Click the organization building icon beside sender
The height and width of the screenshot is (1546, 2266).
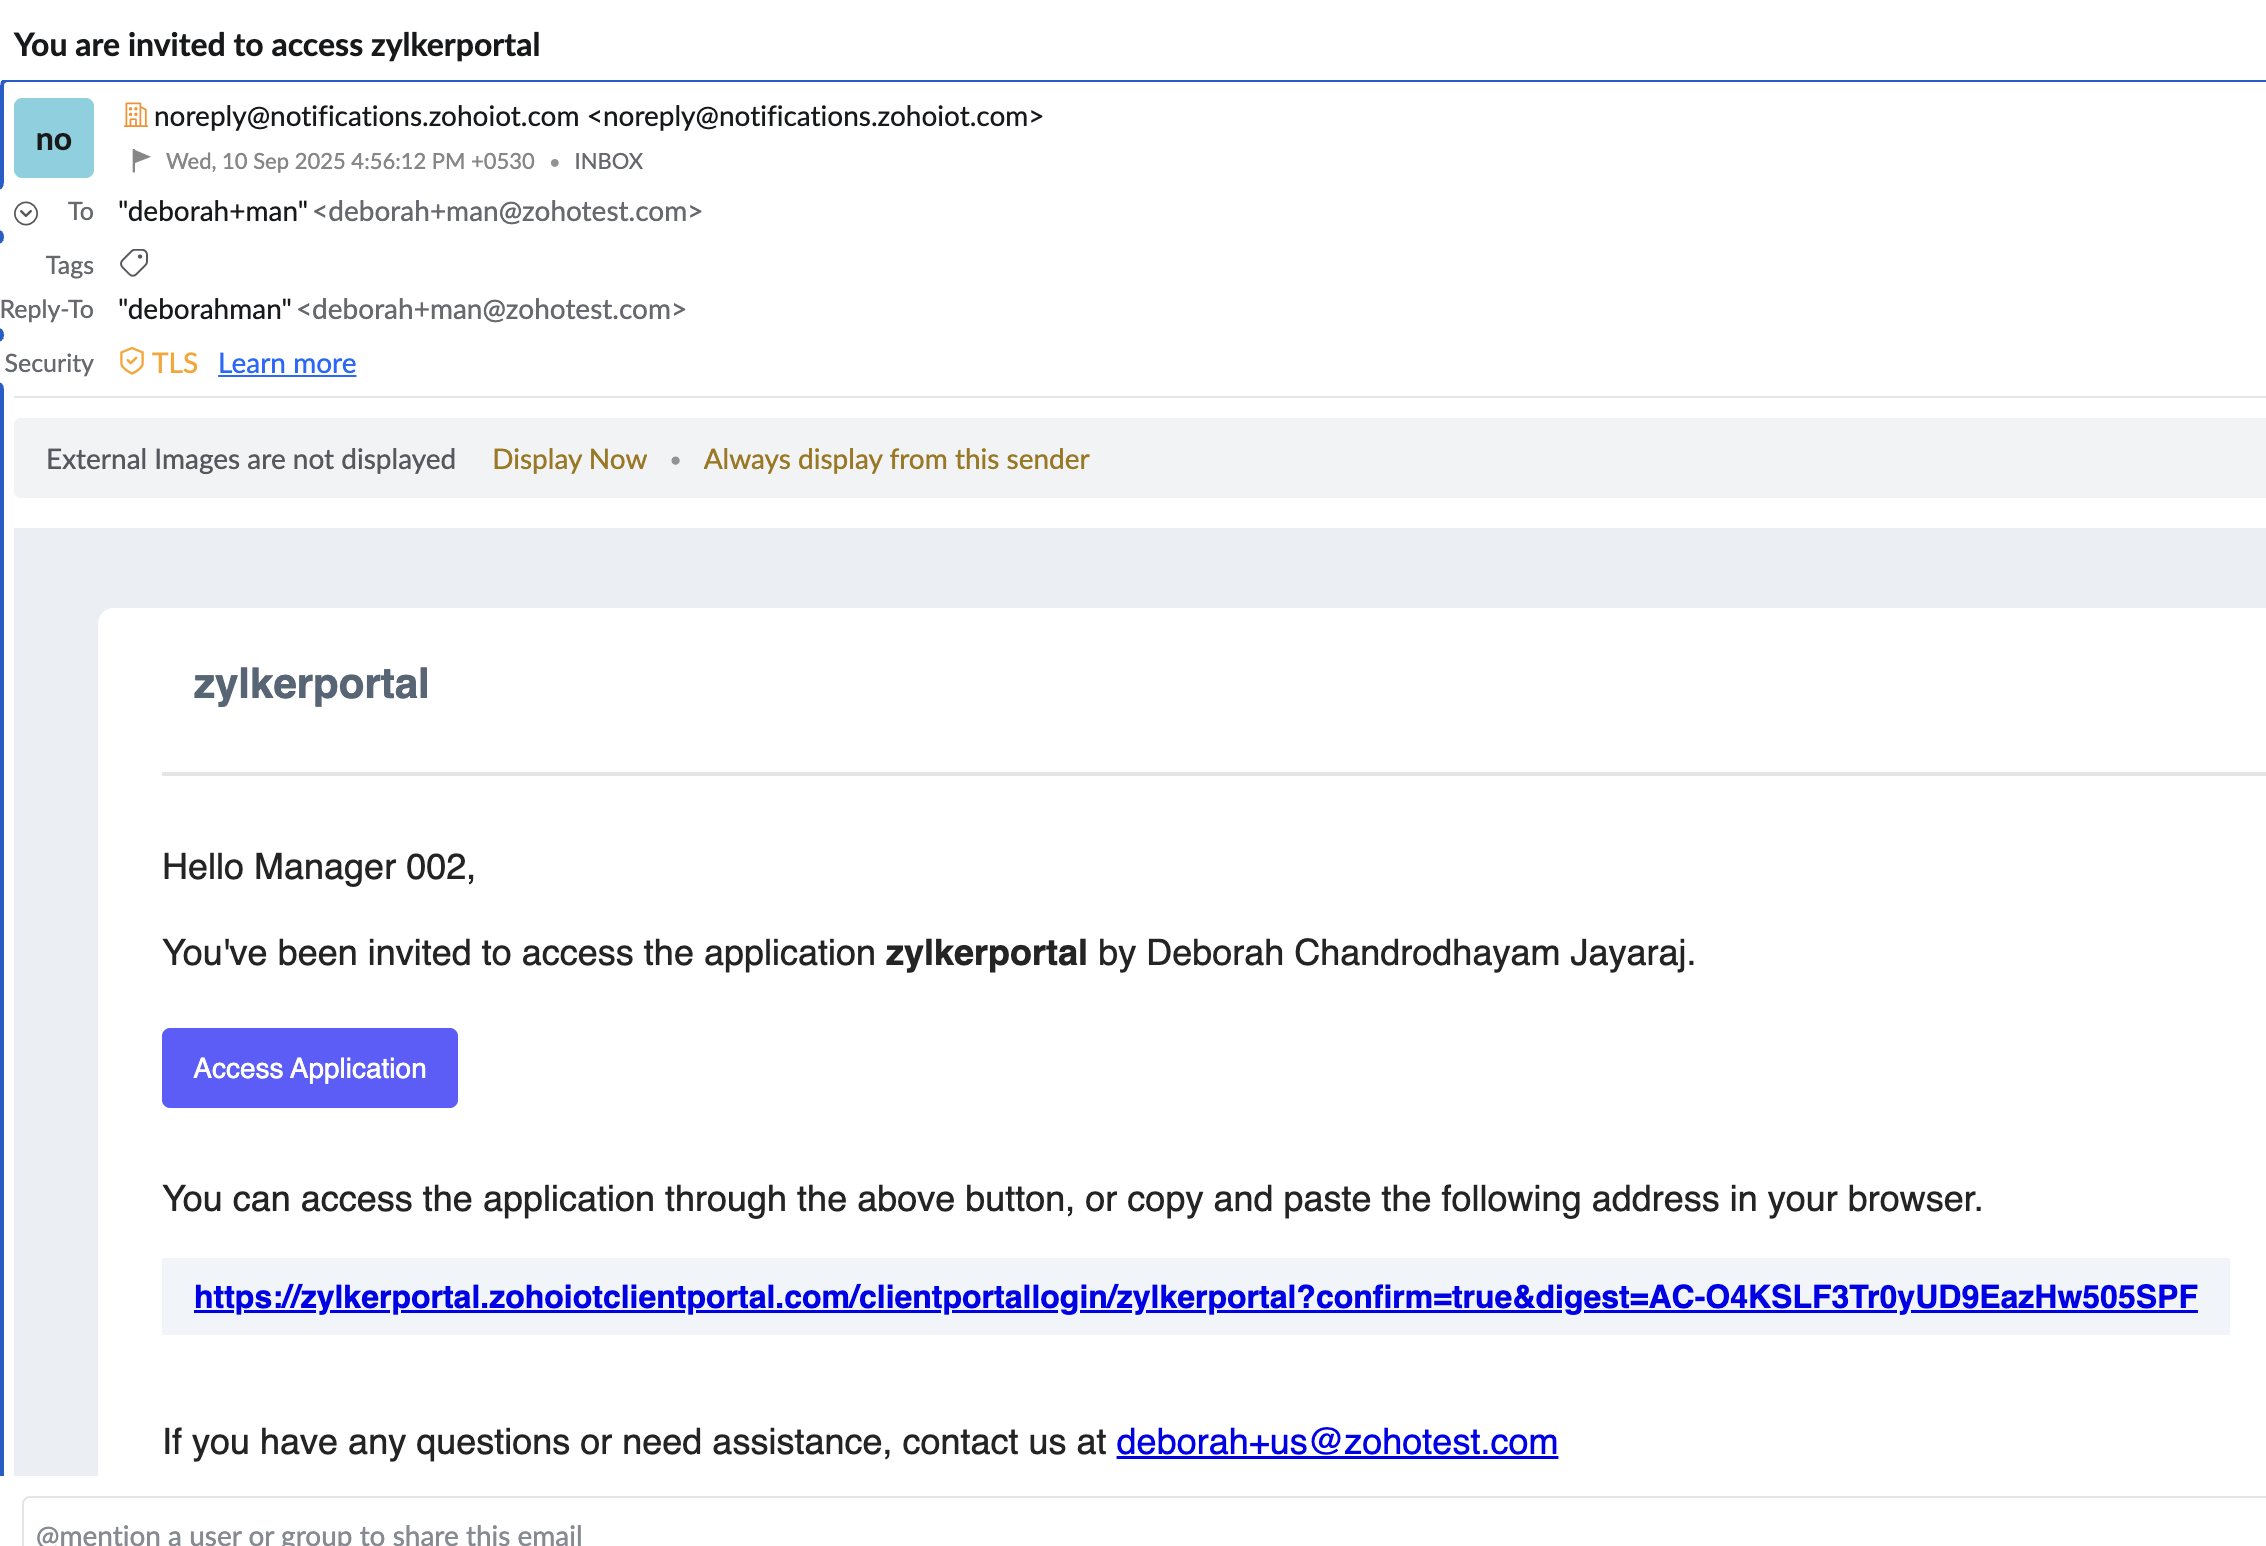tap(135, 116)
